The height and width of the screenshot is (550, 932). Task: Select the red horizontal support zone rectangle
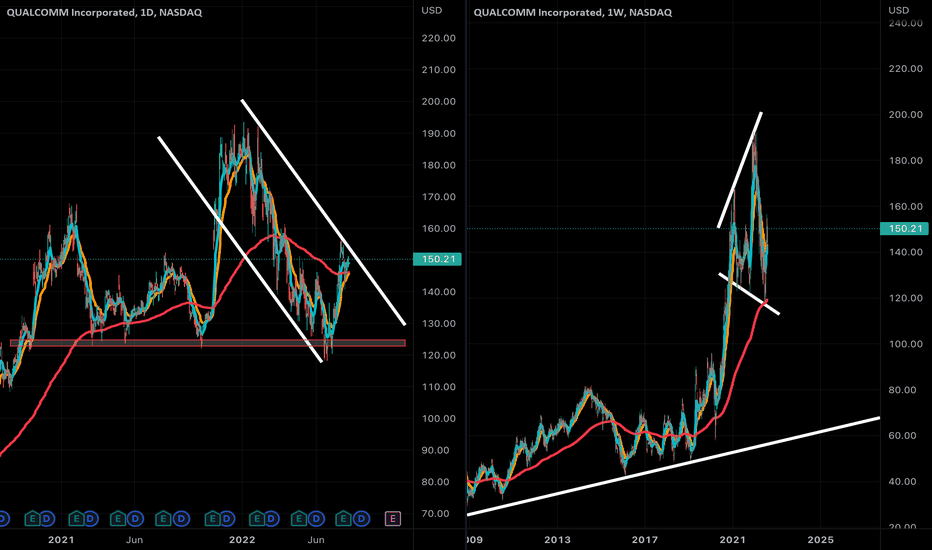207,343
